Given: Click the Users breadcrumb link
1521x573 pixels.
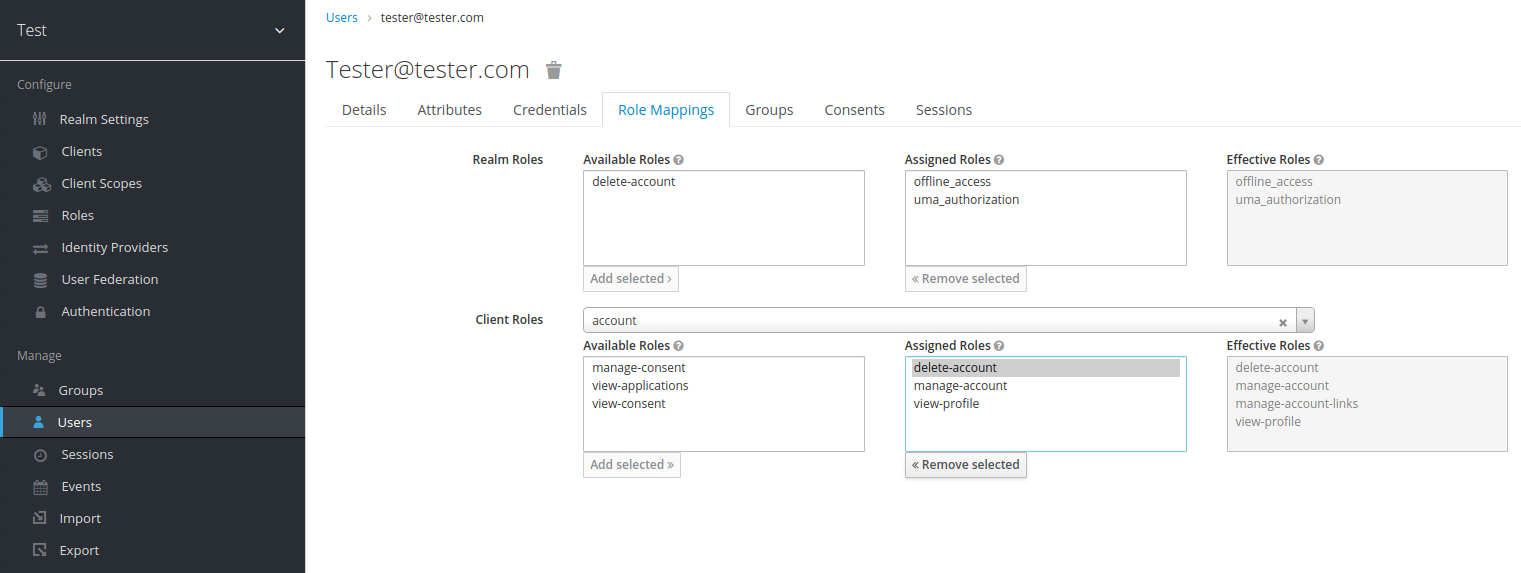Looking at the screenshot, I should [x=342, y=18].
